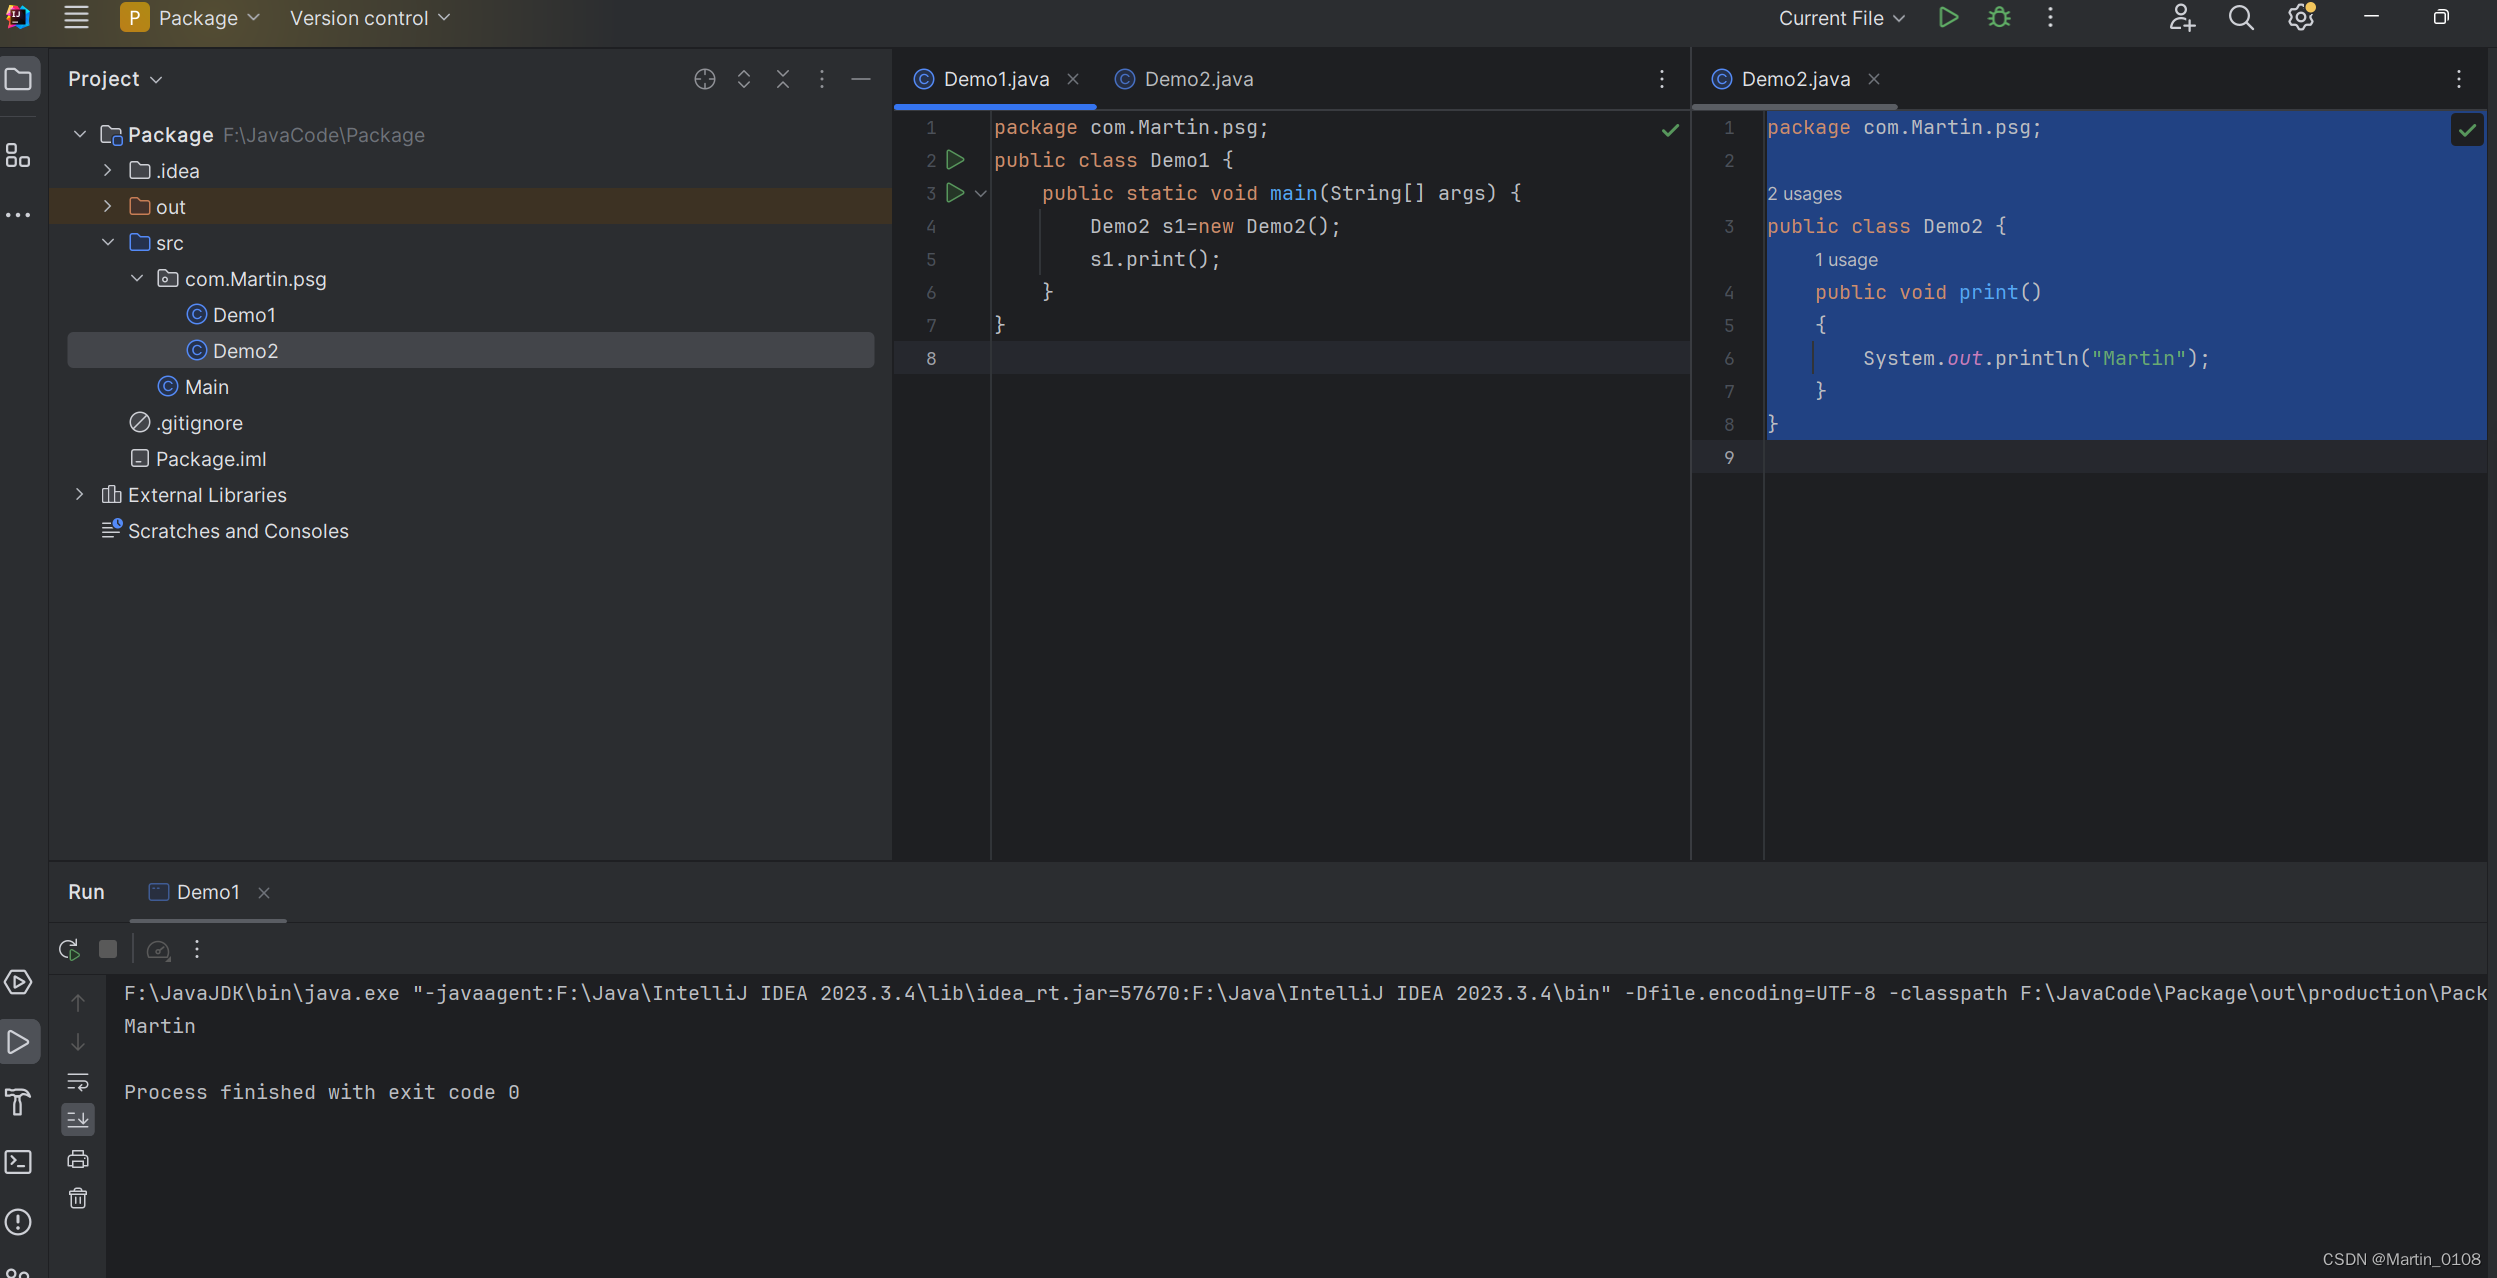Switch to Demo2.java tab in left editor
This screenshot has height=1278, width=2497.
click(1197, 79)
